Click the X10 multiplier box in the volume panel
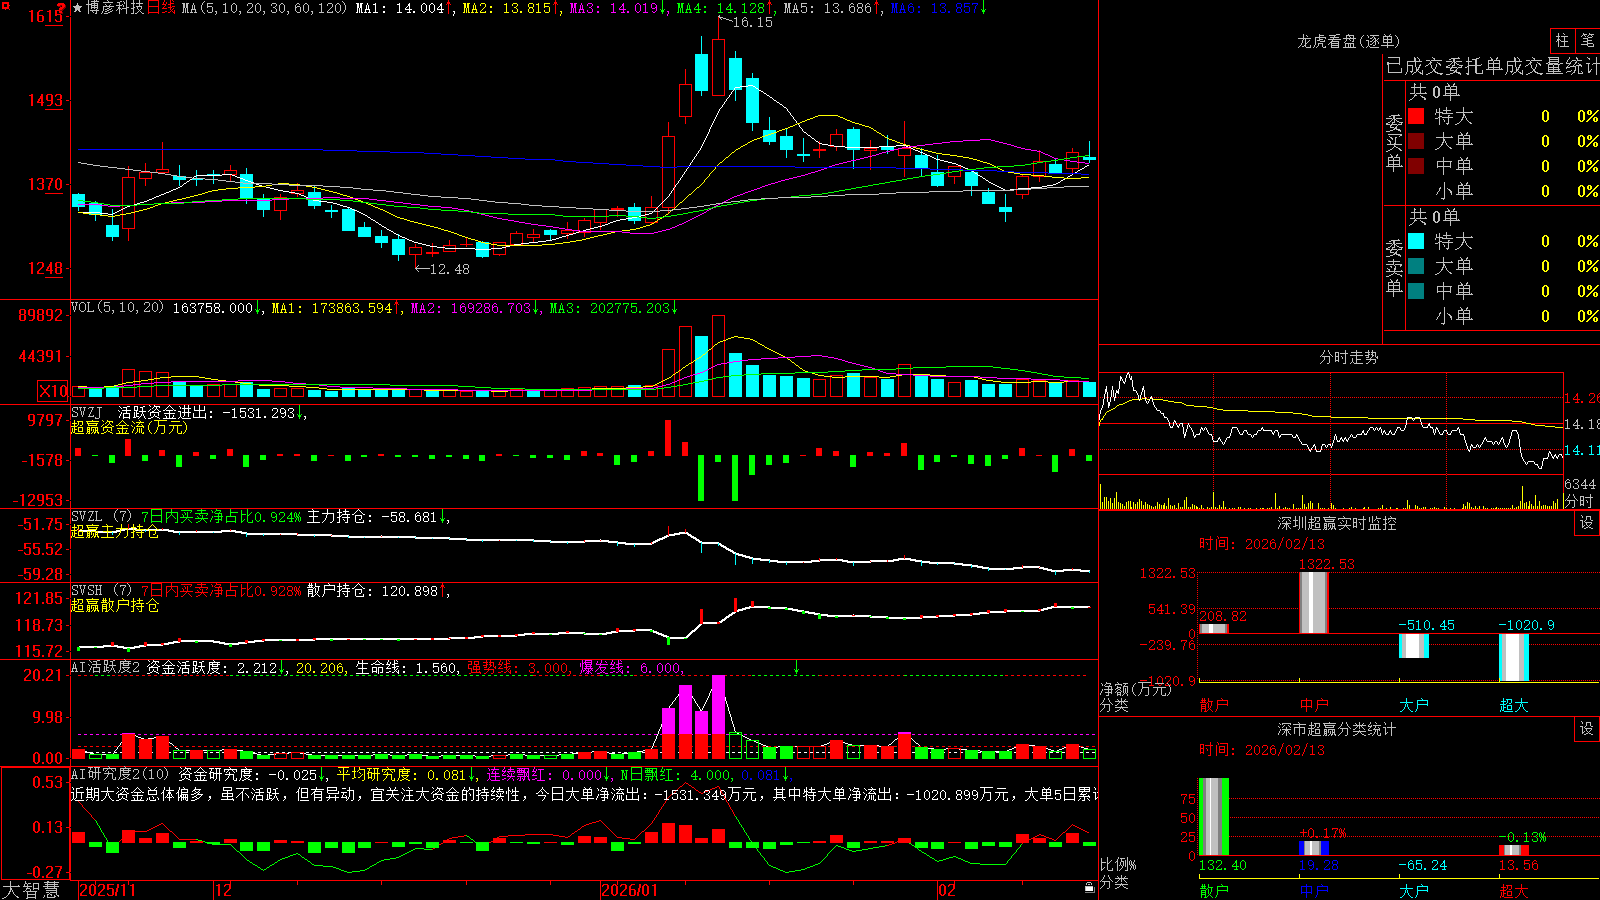1600x900 pixels. point(53,391)
